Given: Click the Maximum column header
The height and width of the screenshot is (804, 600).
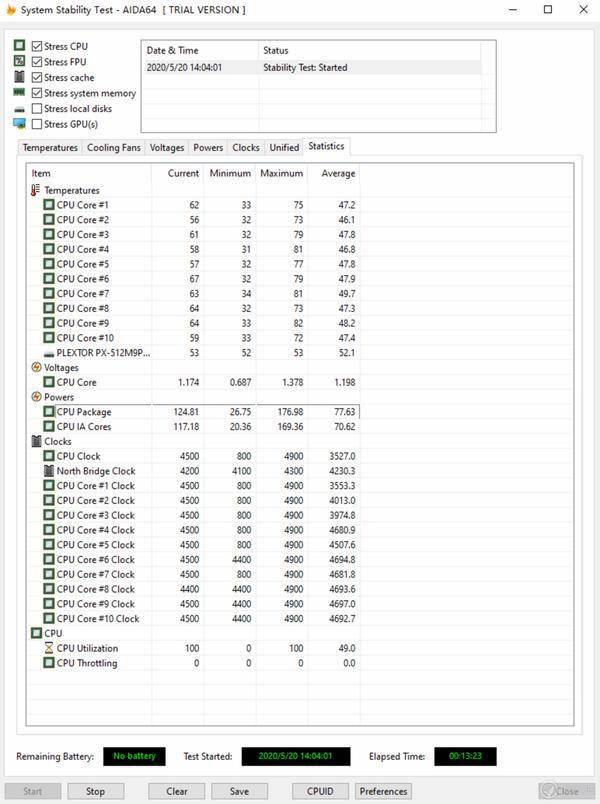Looking at the screenshot, I should click(x=282, y=173).
